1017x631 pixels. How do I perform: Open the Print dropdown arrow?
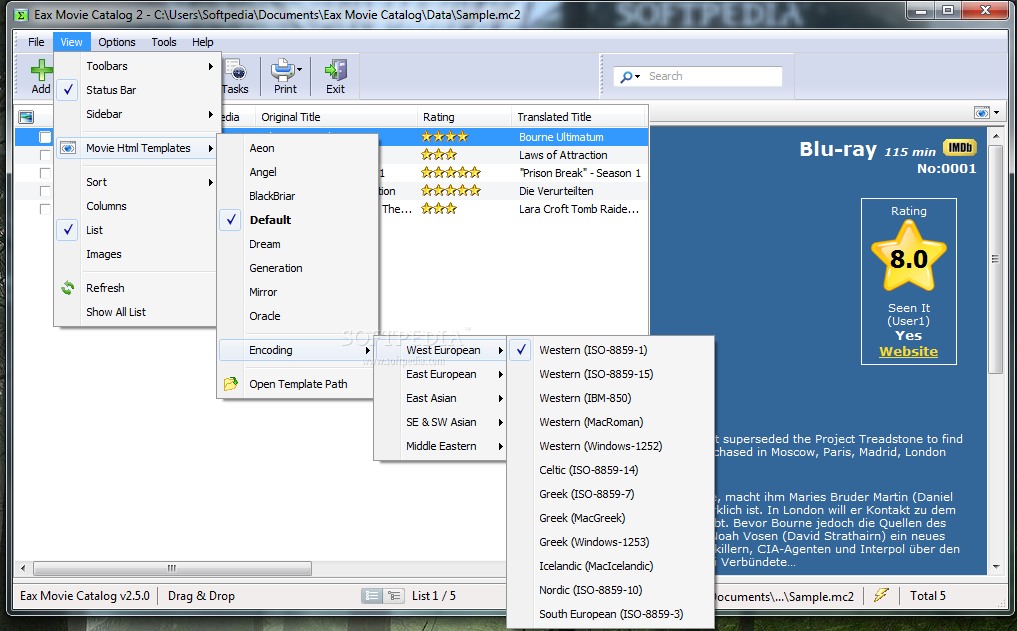pyautogui.click(x=299, y=69)
